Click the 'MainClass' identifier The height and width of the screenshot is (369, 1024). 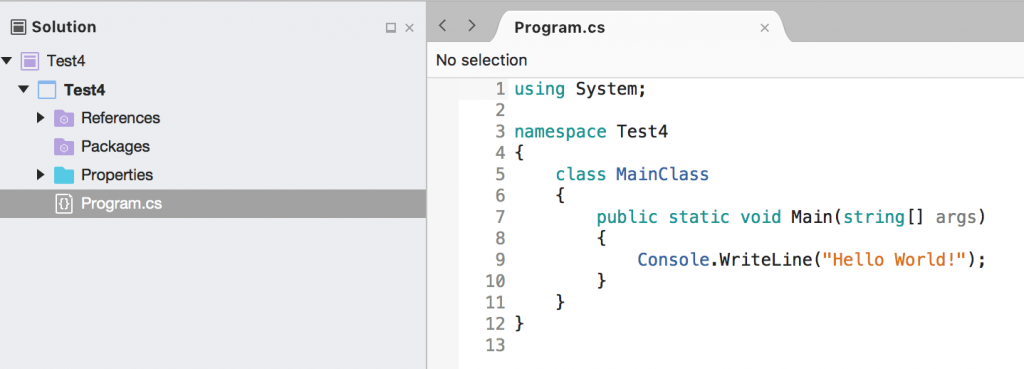[662, 175]
